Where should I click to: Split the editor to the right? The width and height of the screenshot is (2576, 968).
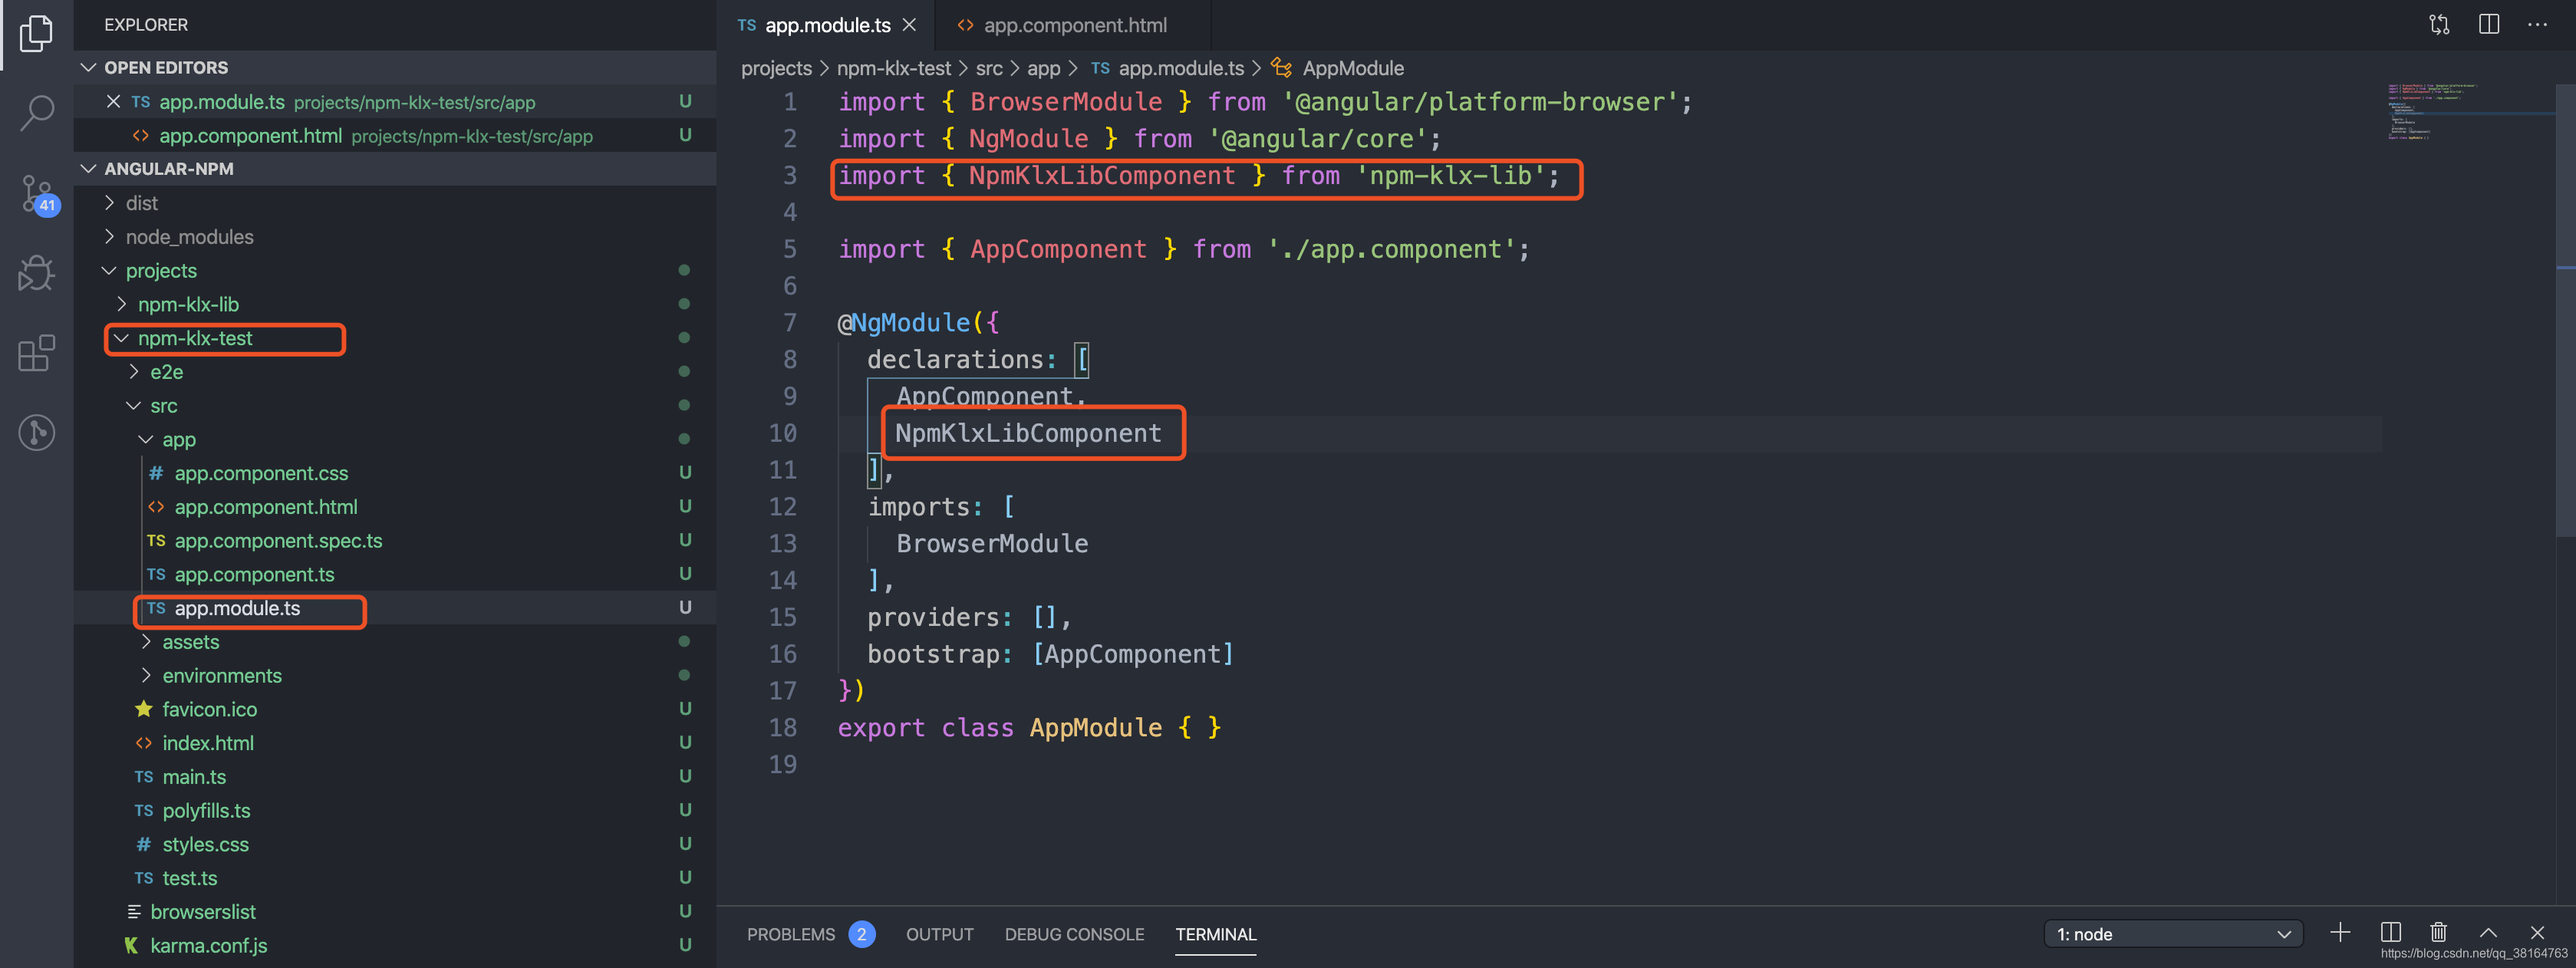(2489, 25)
